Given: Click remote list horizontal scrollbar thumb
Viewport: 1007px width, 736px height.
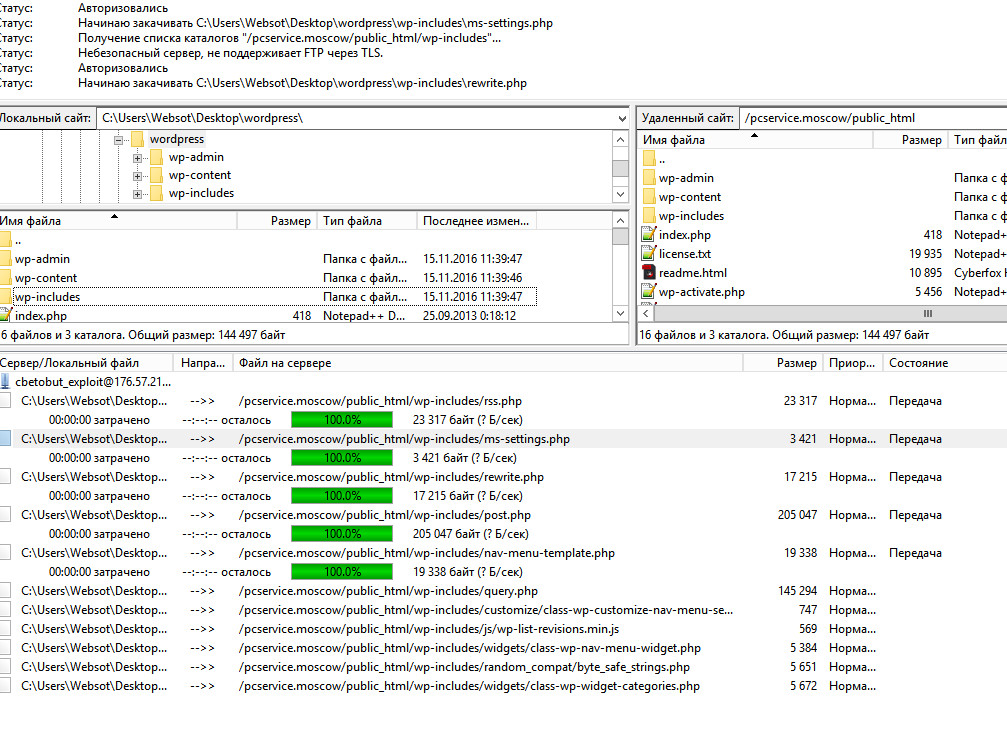Looking at the screenshot, I should click(x=830, y=313).
